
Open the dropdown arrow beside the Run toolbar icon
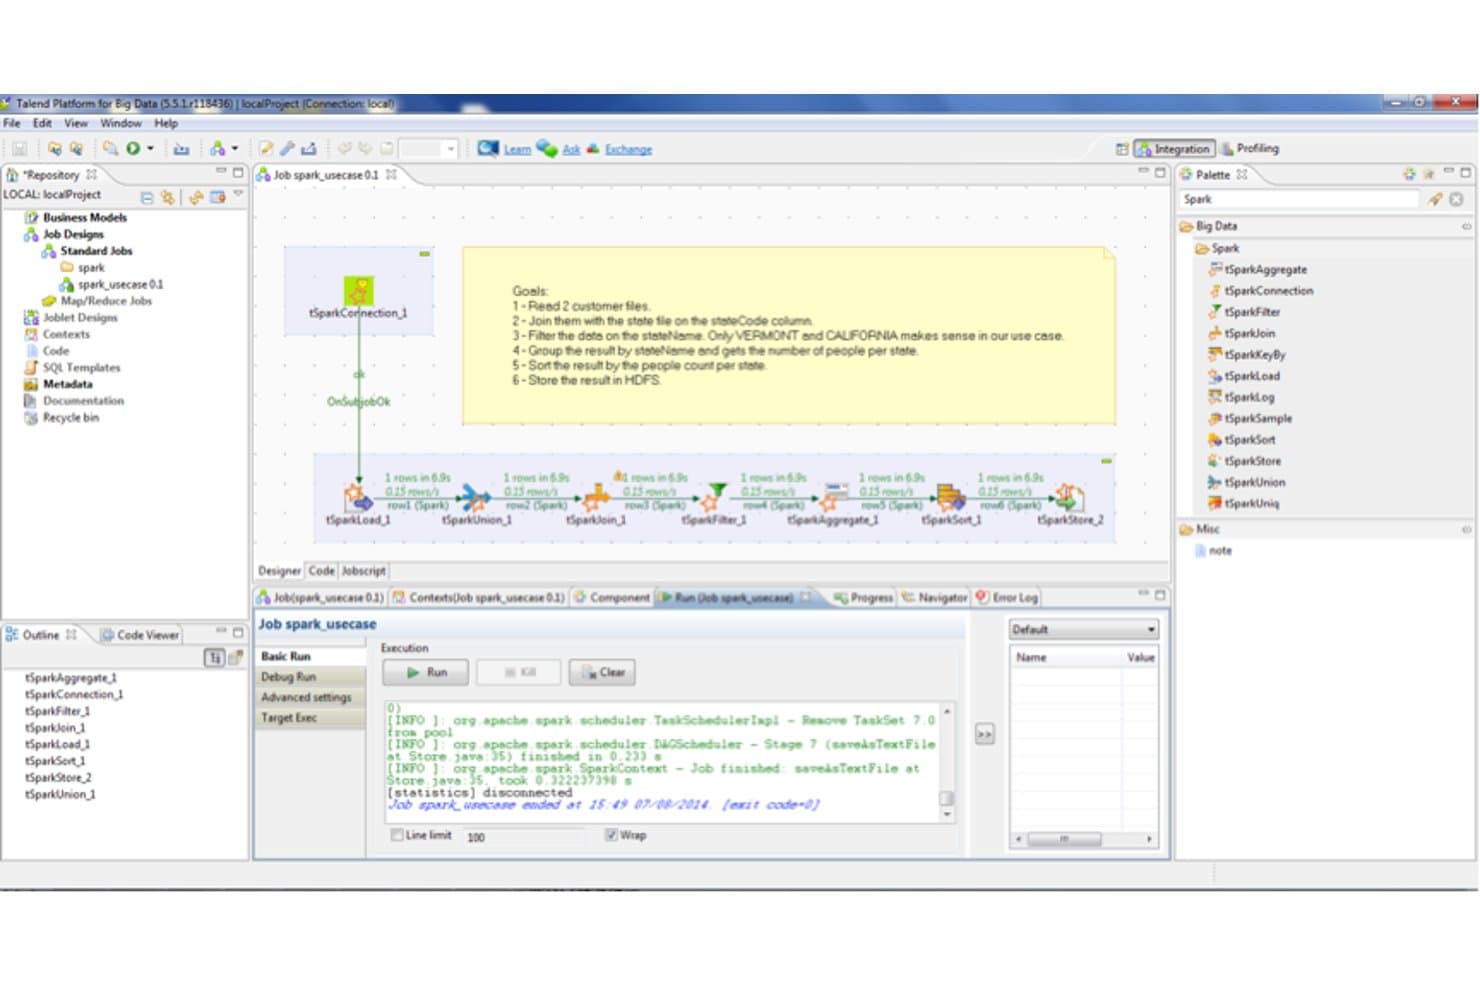pos(151,149)
